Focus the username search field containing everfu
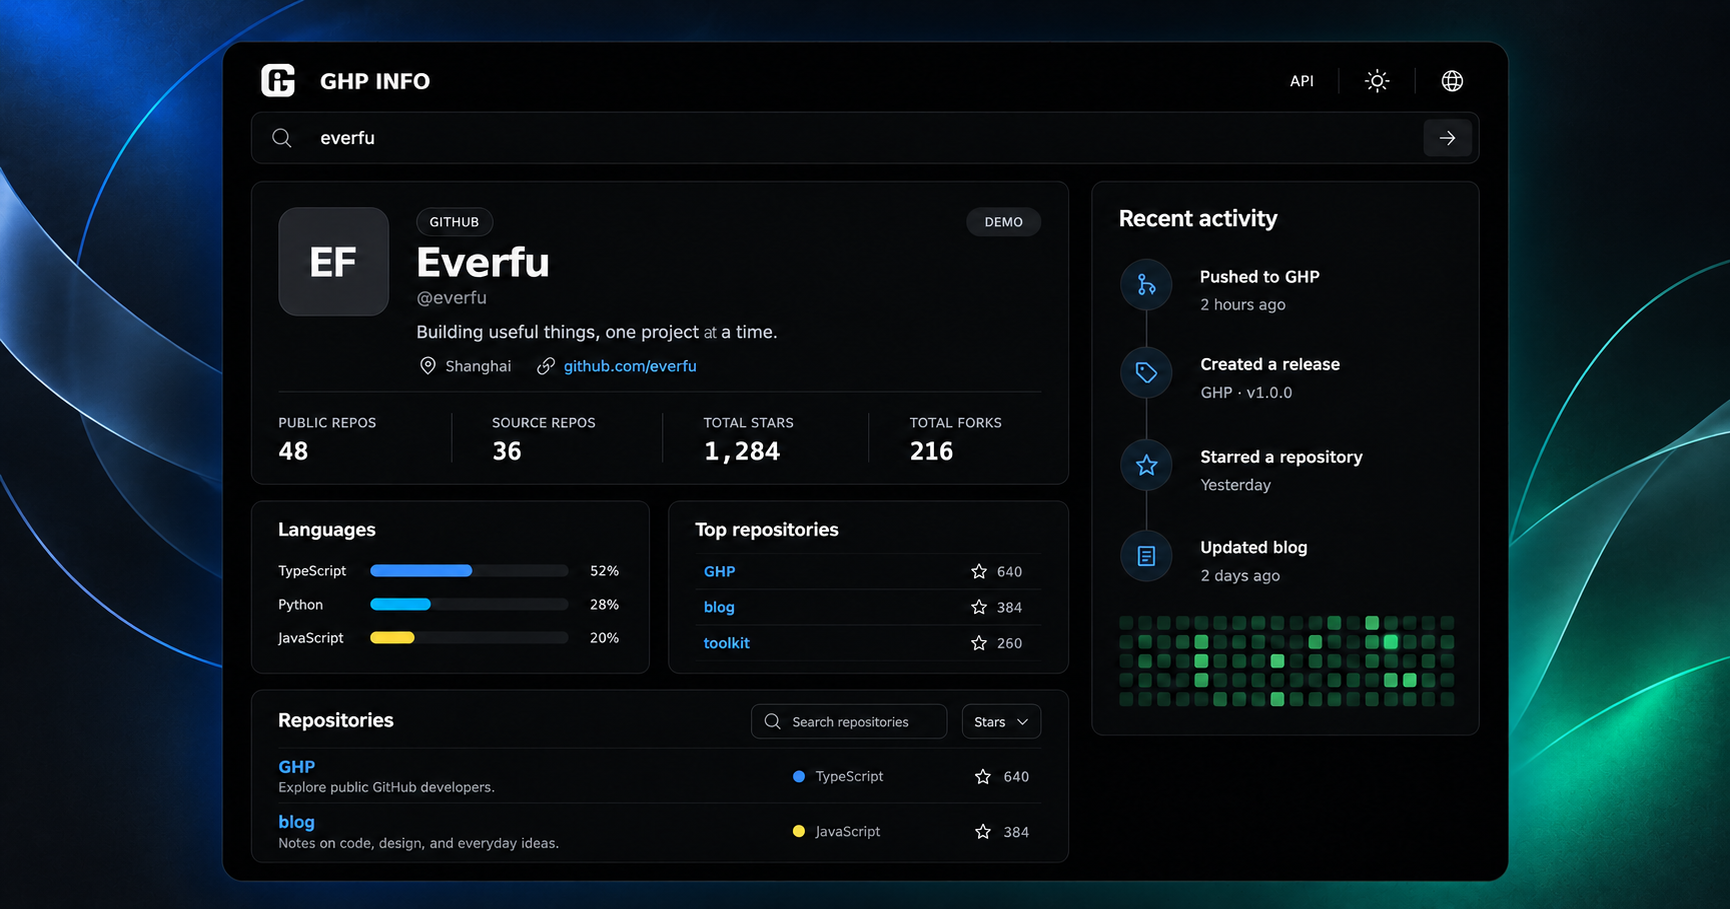The height and width of the screenshot is (909, 1730). [x=865, y=138]
